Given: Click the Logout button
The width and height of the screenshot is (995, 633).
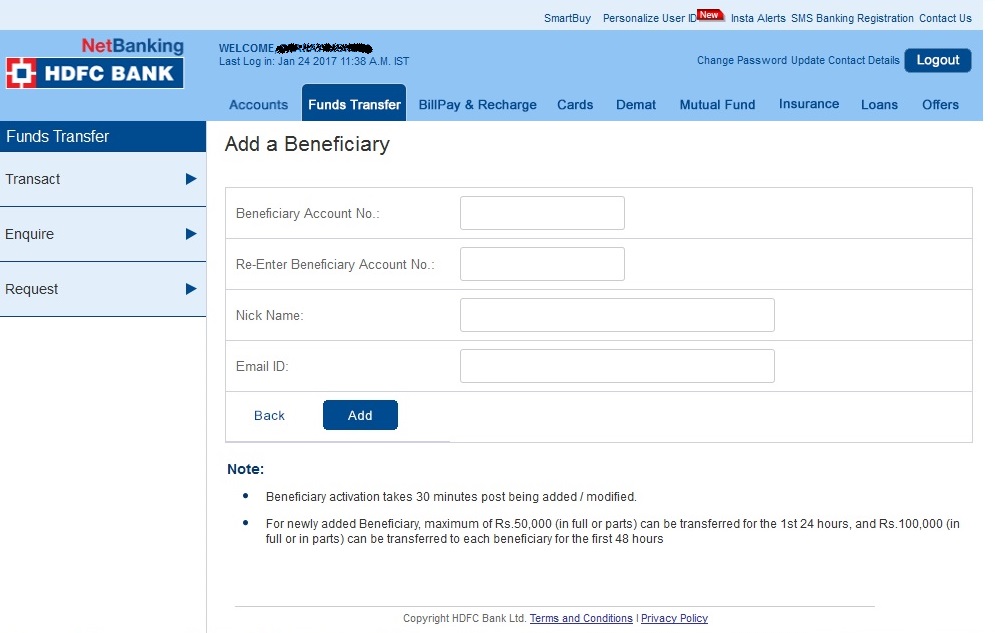Looking at the screenshot, I should (x=937, y=60).
